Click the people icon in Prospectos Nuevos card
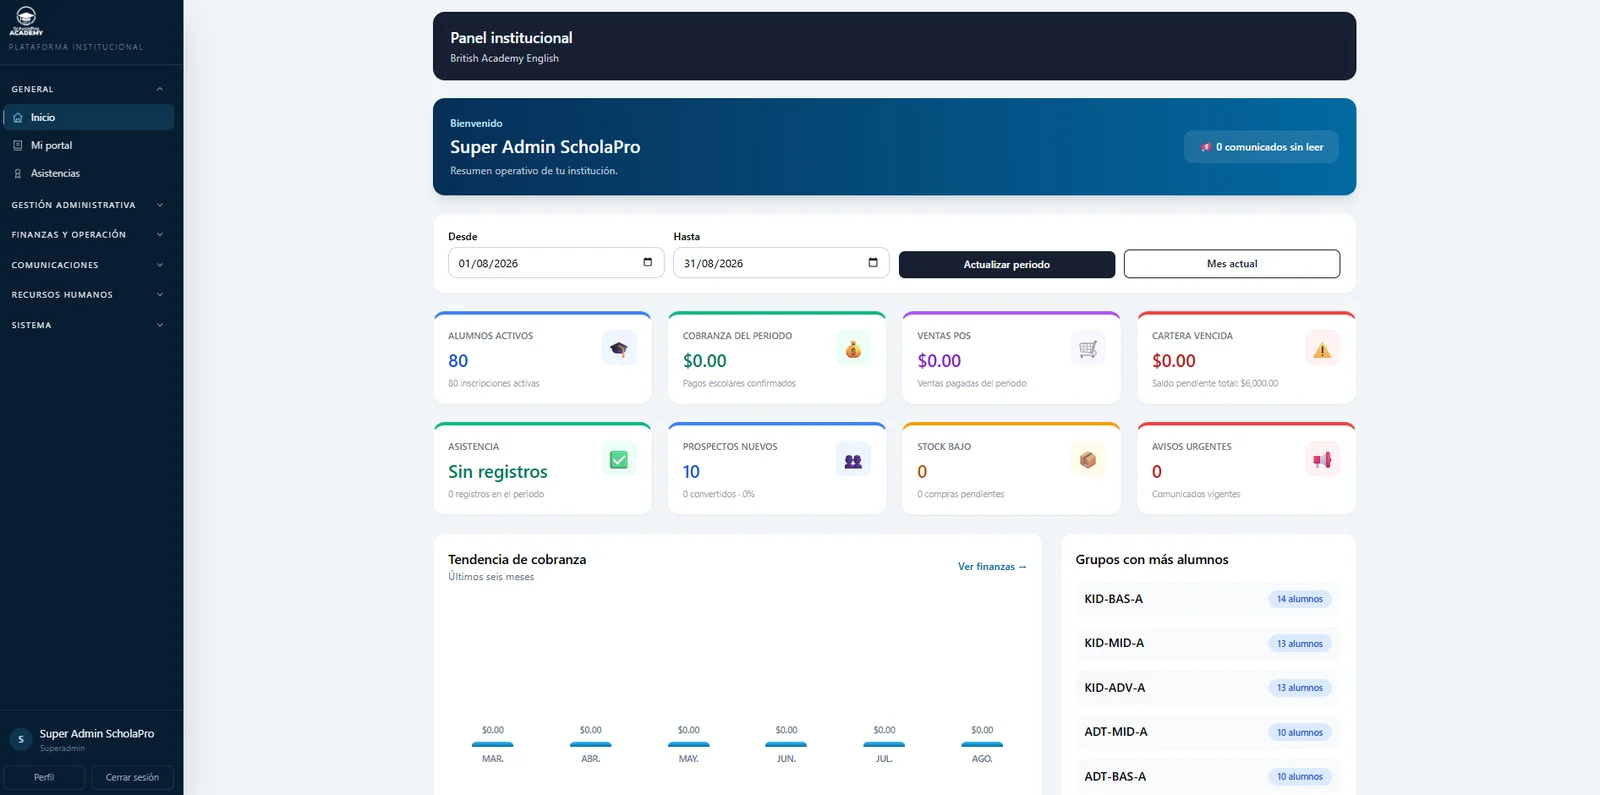1600x795 pixels. click(853, 460)
